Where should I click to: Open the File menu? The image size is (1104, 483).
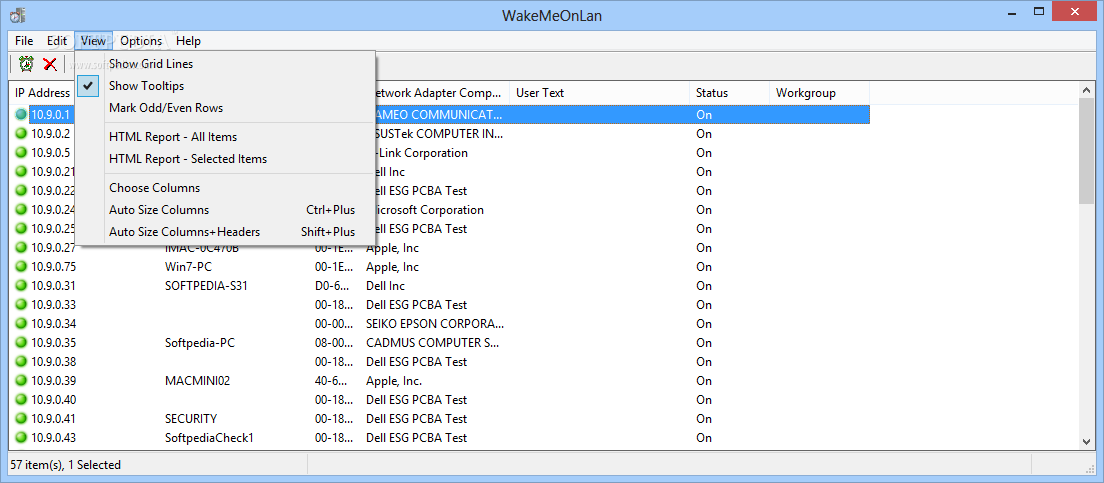24,41
